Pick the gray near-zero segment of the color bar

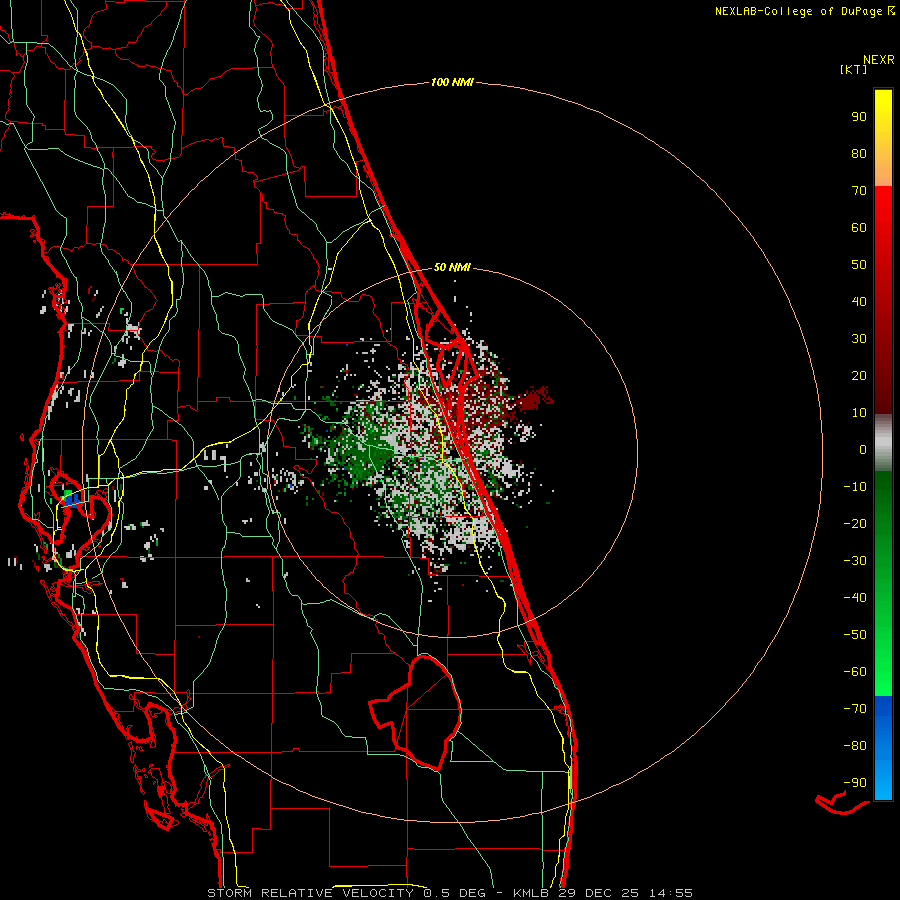883,443
